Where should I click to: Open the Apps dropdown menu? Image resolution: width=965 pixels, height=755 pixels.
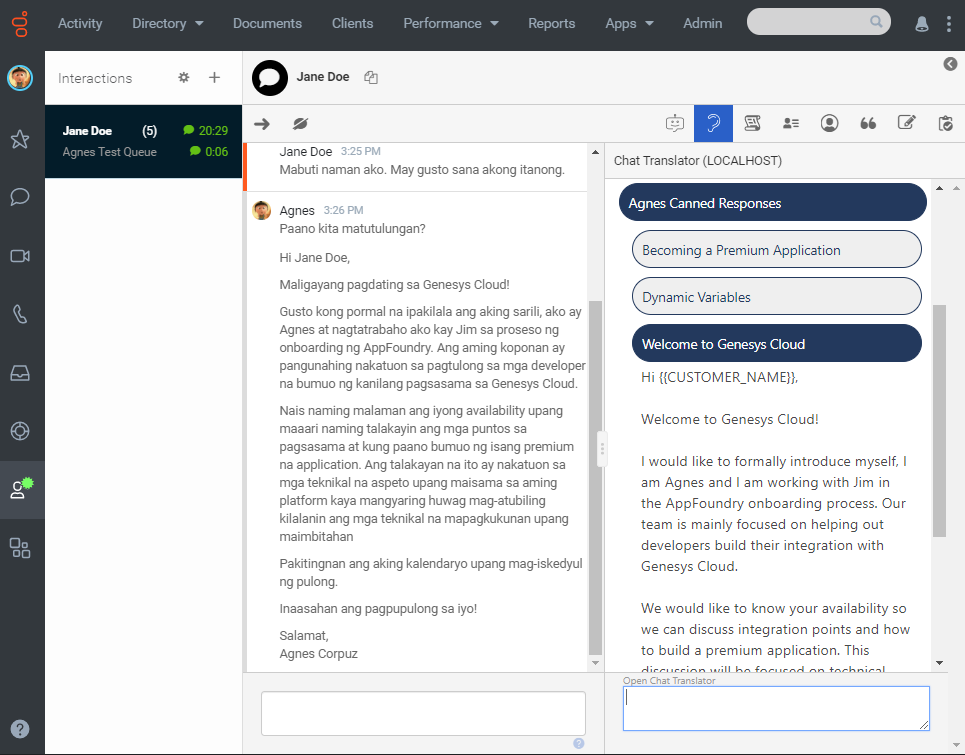629,23
